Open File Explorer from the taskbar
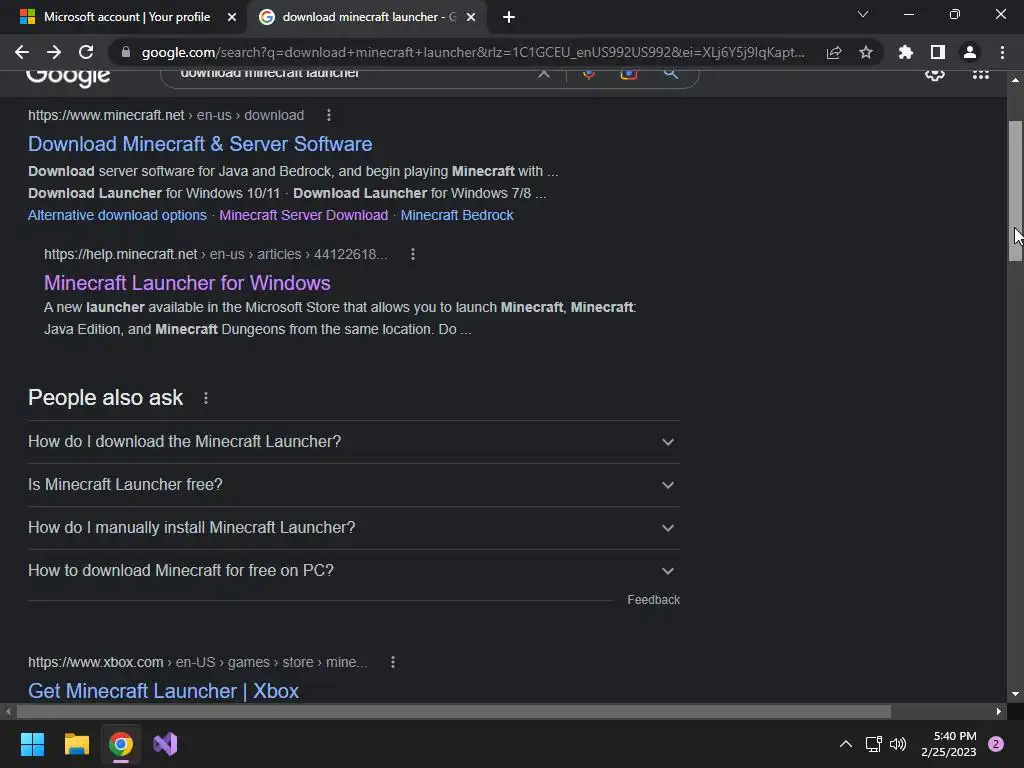 click(x=76, y=744)
